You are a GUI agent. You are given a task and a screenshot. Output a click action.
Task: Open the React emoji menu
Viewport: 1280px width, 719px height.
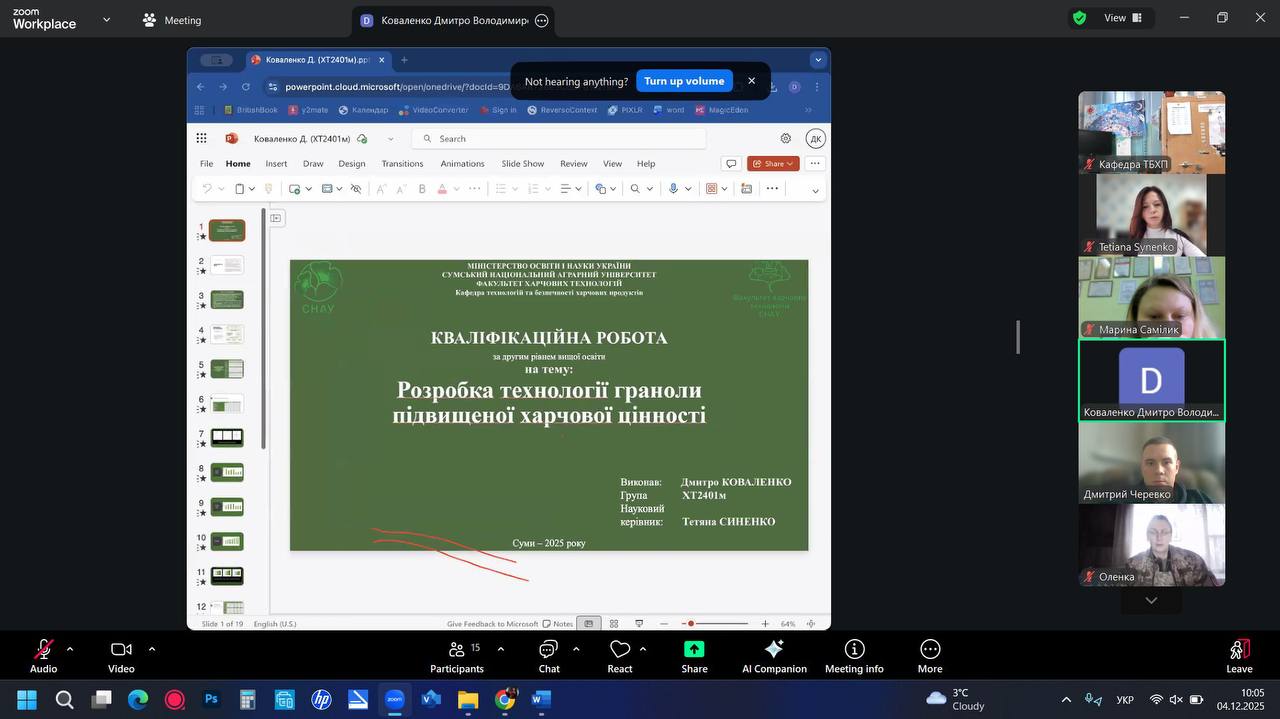pos(620,656)
